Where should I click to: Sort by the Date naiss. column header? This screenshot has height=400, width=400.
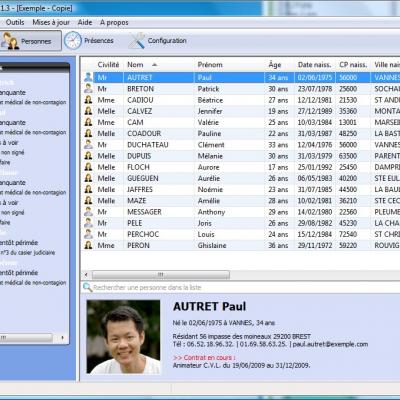click(x=314, y=65)
